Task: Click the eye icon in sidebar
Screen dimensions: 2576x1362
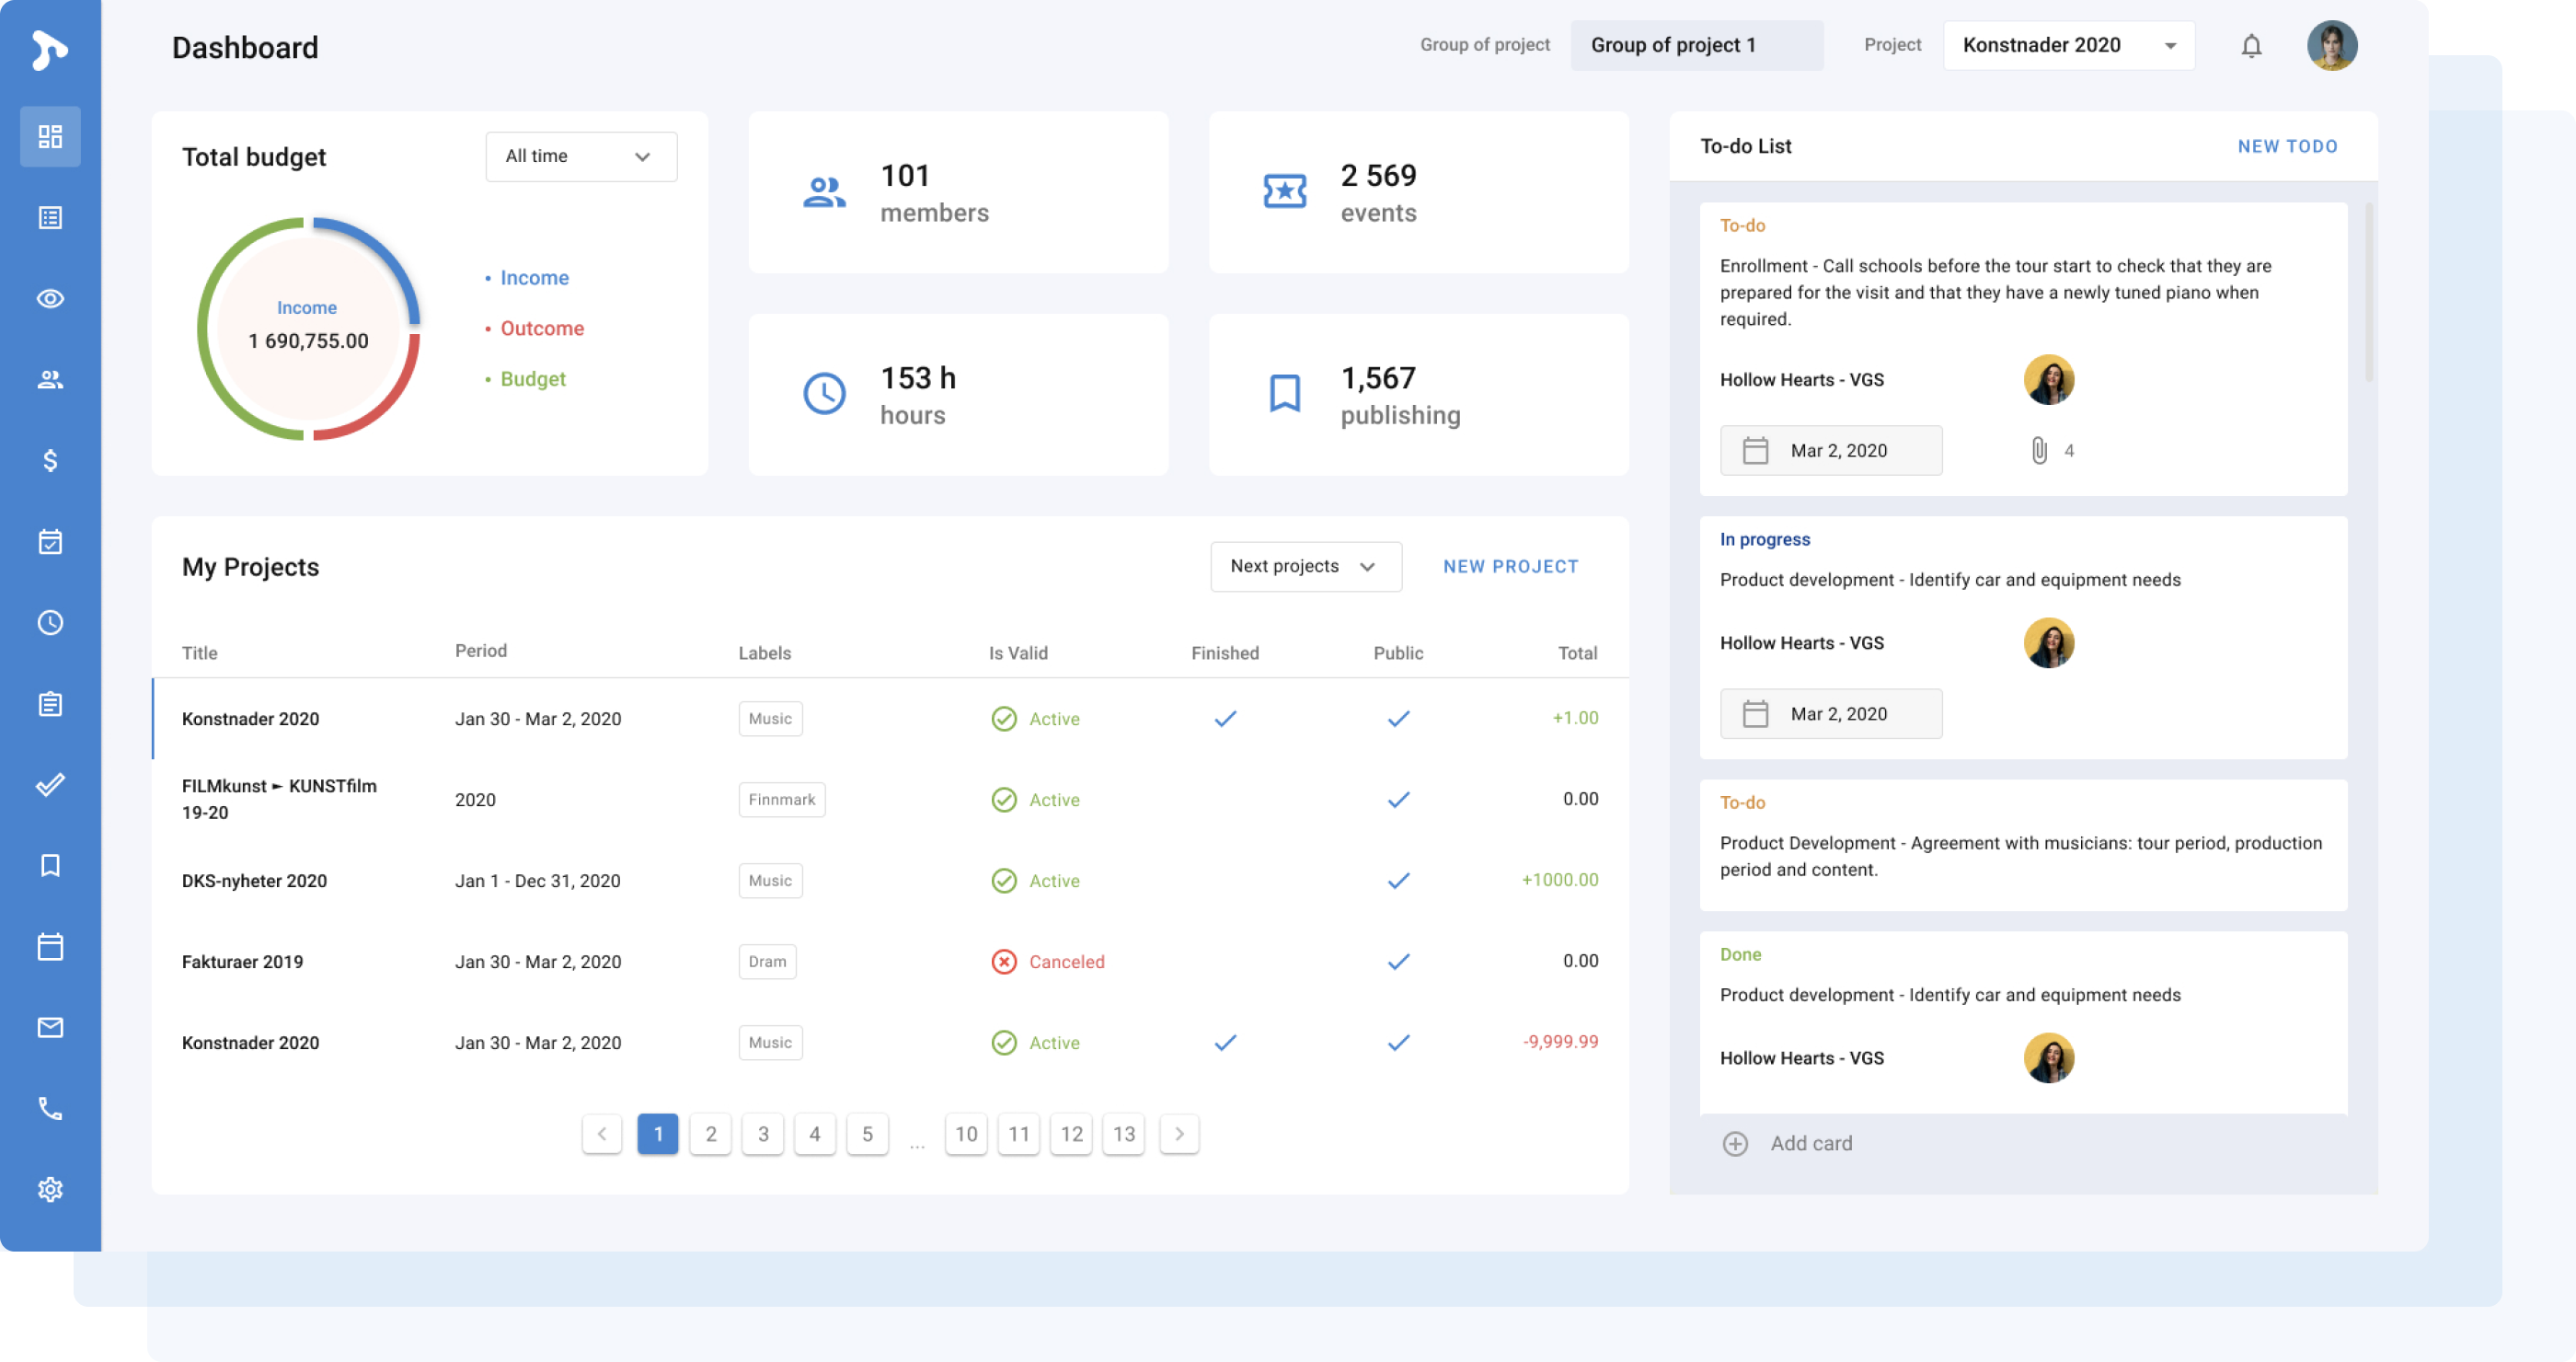Action: coord(50,298)
